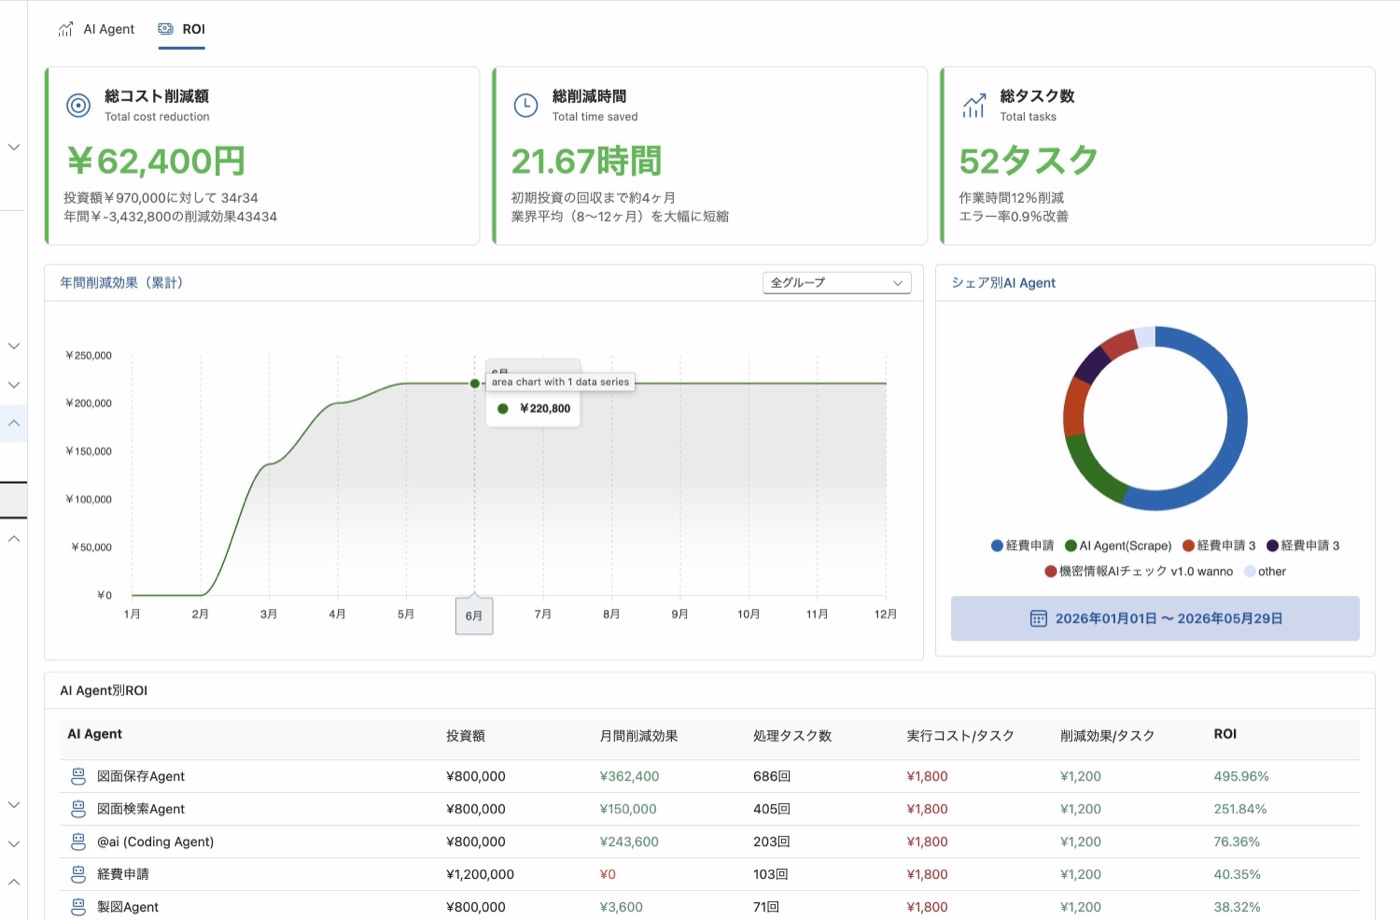The width and height of the screenshot is (1400, 920).
Task: Click the 6月 data point on the line chart
Action: point(475,383)
